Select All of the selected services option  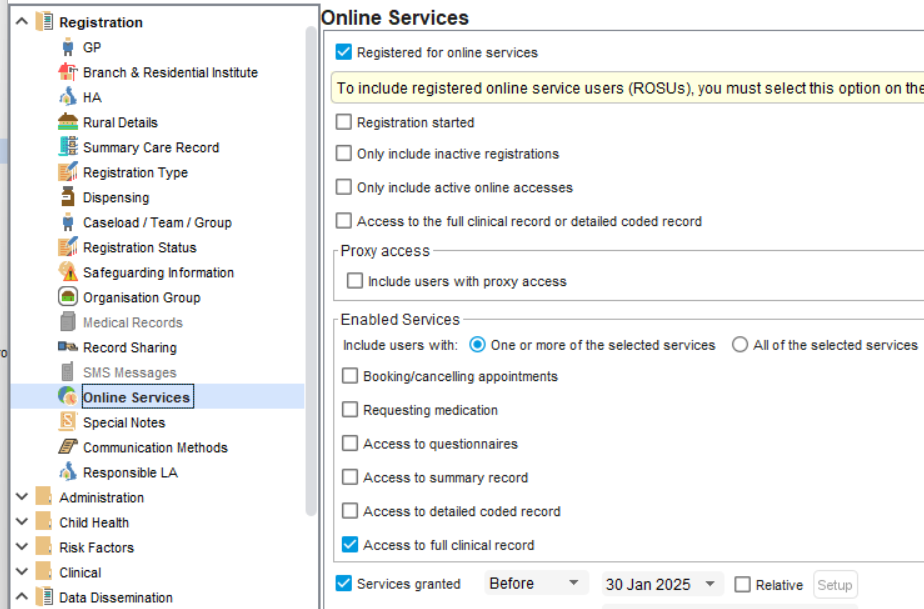pyautogui.click(x=740, y=345)
